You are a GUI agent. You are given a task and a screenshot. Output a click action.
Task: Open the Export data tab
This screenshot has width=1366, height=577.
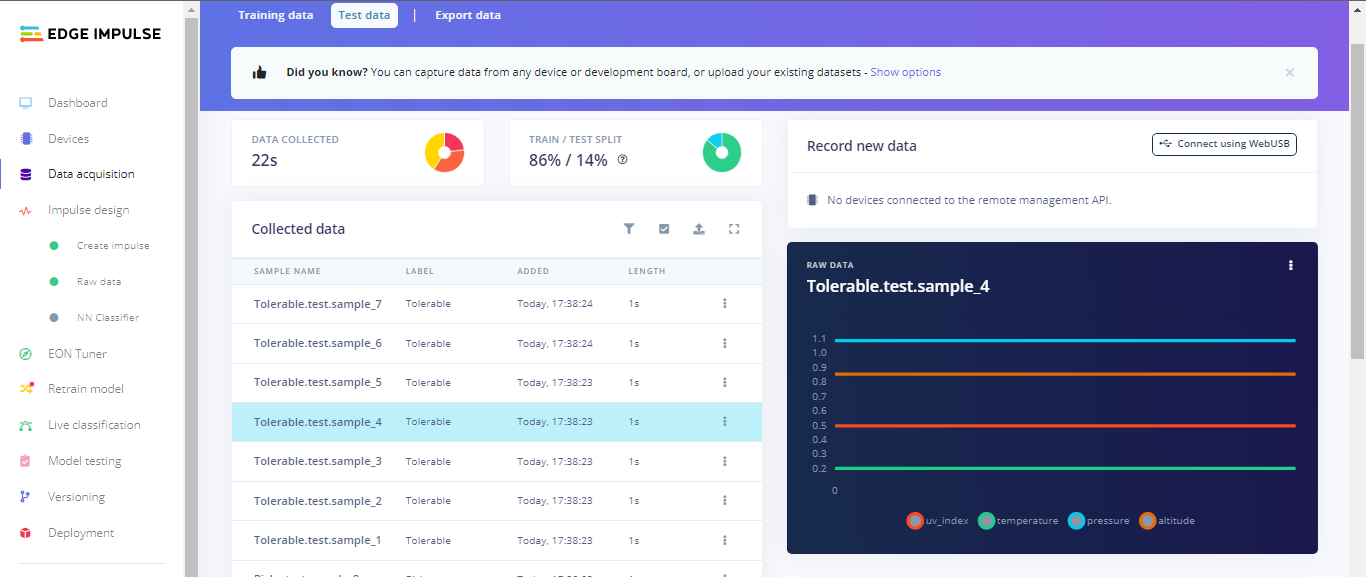[x=468, y=15]
